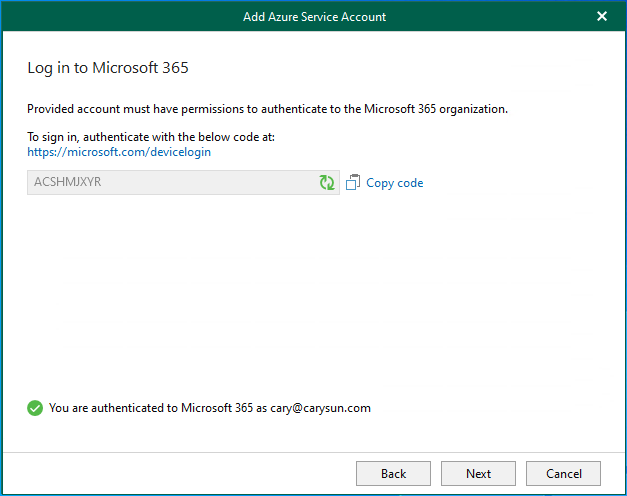Click the blank white area above status message
The image size is (627, 496).
pyautogui.click(x=313, y=300)
